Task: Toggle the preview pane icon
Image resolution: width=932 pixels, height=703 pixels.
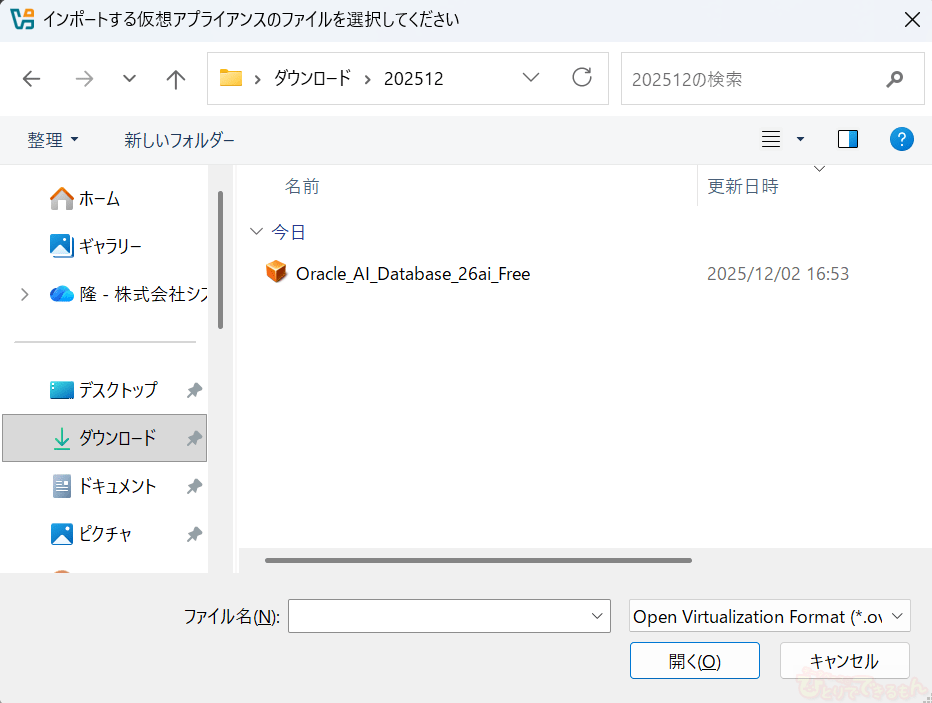Action: pyautogui.click(x=847, y=139)
